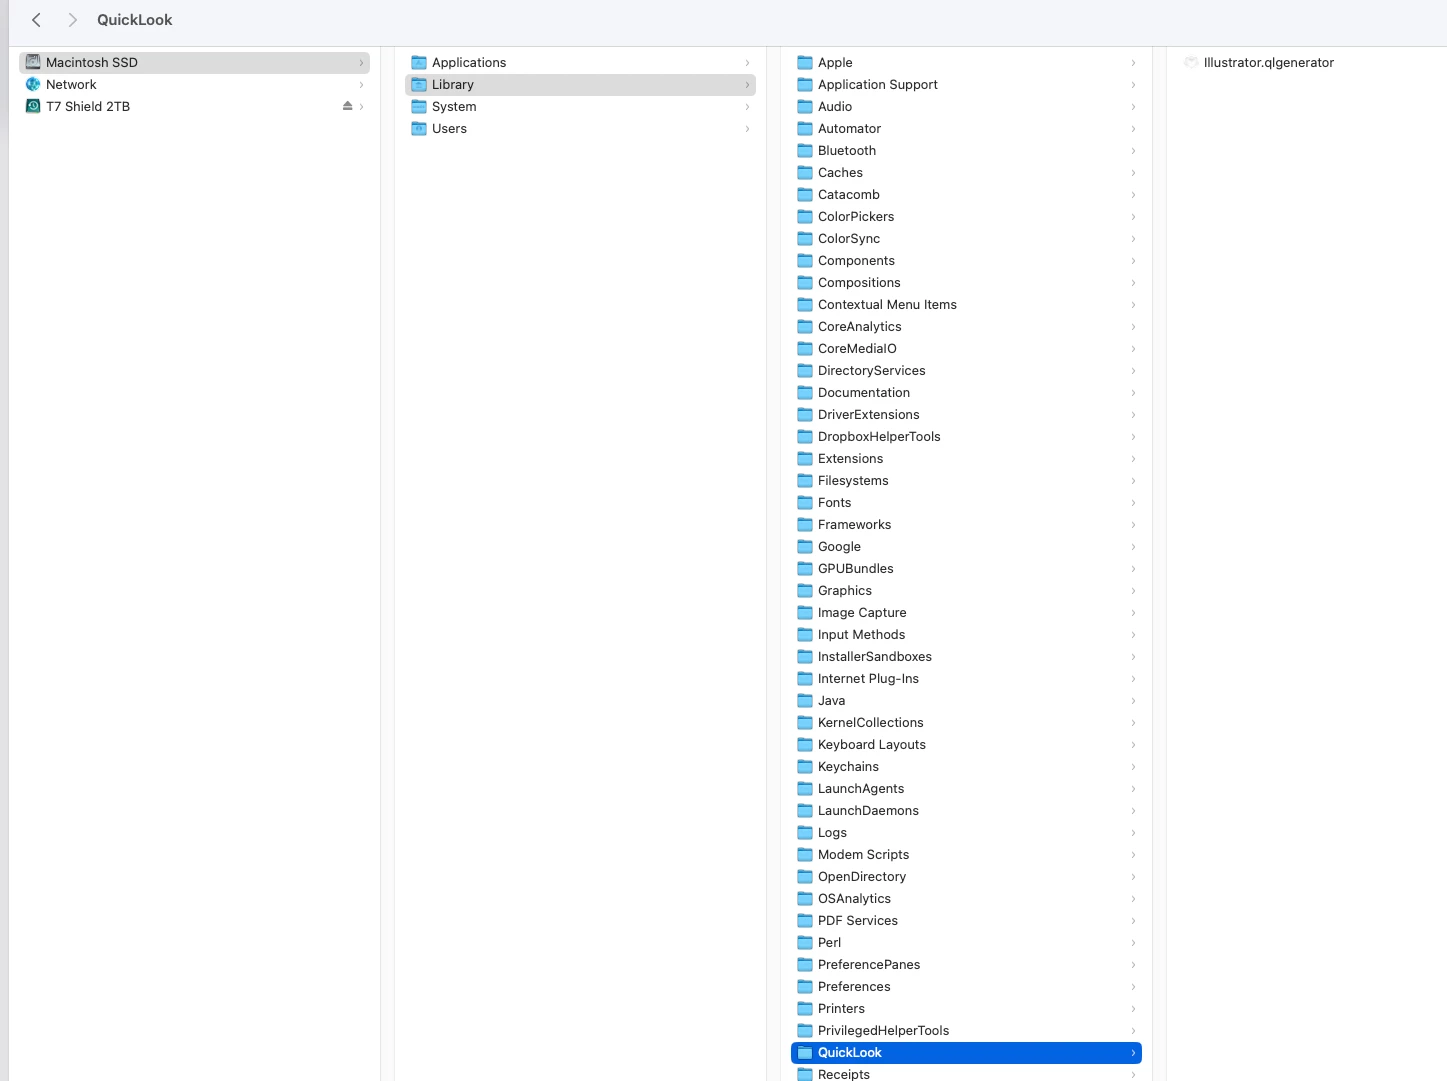Click the Network globe icon
This screenshot has width=1447, height=1081.
pyautogui.click(x=33, y=84)
